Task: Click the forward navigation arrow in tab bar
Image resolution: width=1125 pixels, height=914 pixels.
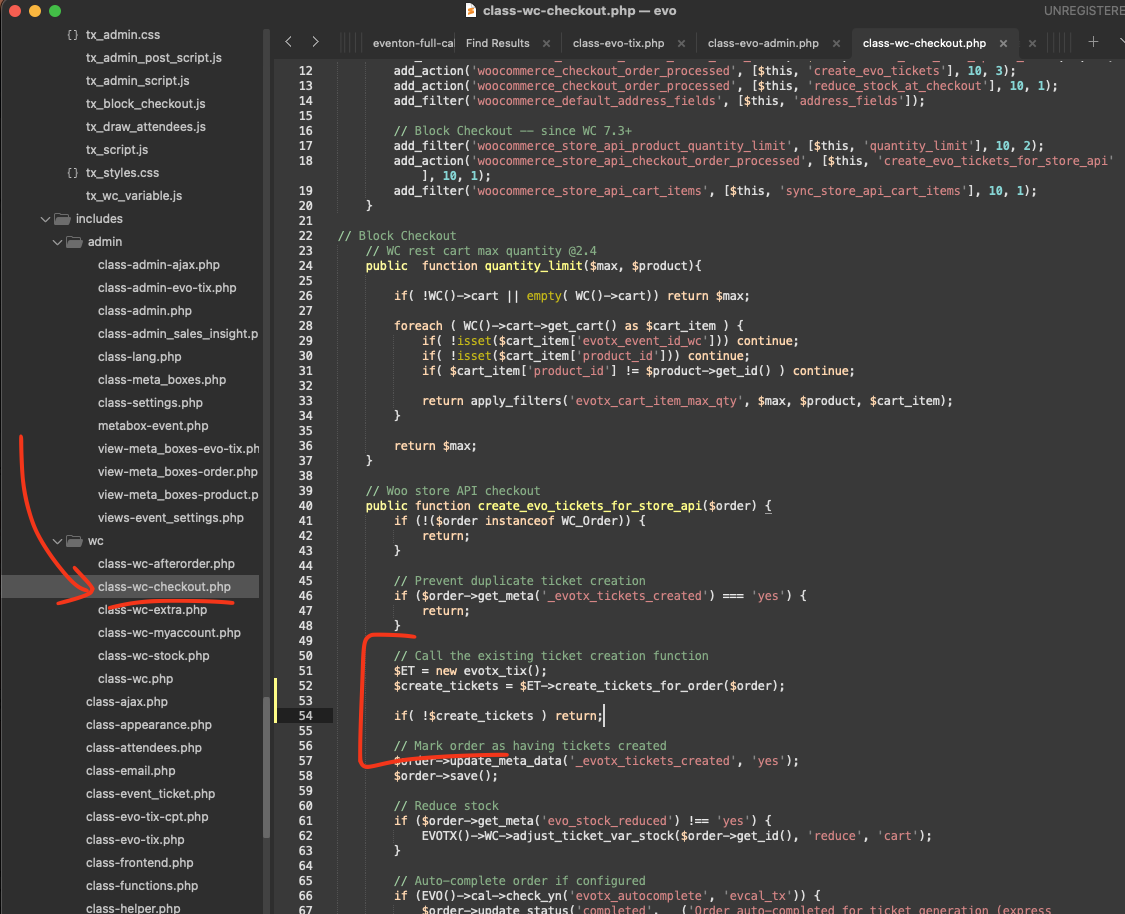Action: [x=315, y=42]
